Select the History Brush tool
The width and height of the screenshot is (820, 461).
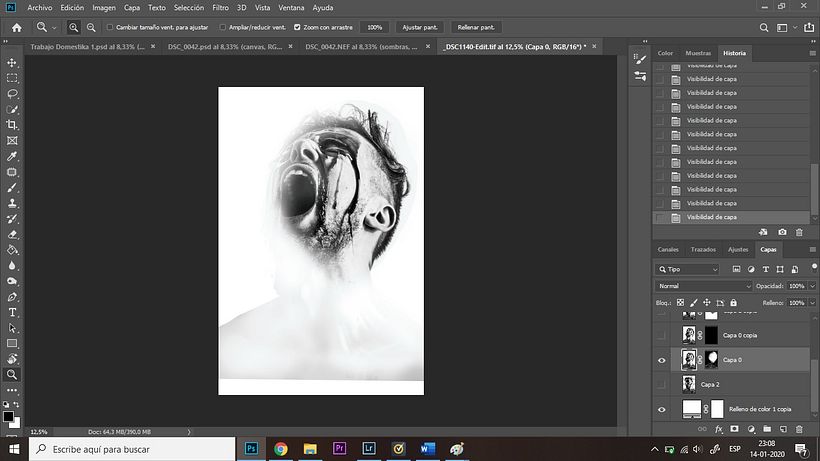[x=12, y=219]
